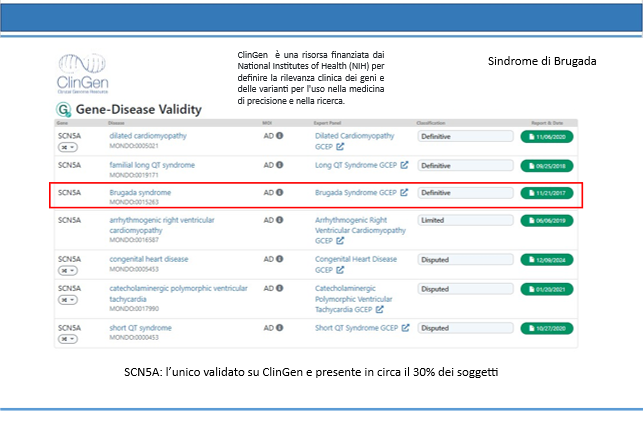Click MONDO:0017990 identifier text

(134, 308)
